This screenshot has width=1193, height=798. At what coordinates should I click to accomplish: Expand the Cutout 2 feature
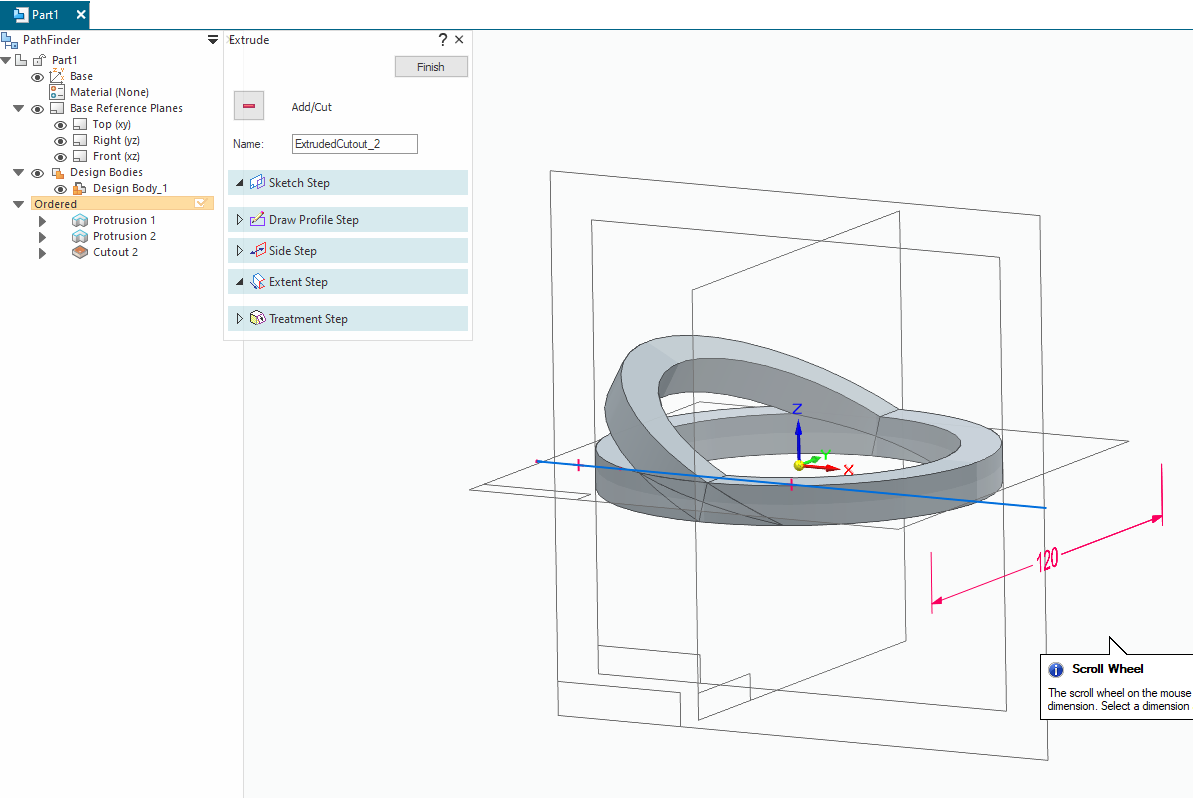pos(43,253)
